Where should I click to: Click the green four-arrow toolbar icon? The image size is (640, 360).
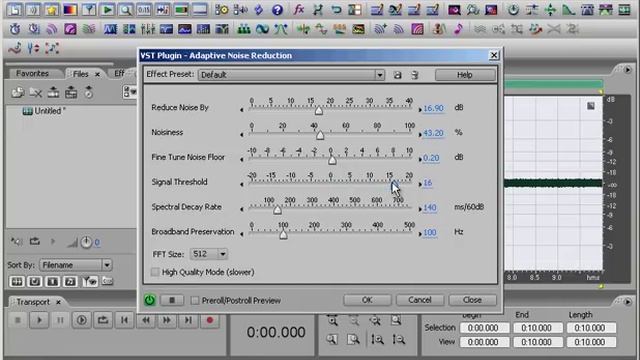[550, 10]
